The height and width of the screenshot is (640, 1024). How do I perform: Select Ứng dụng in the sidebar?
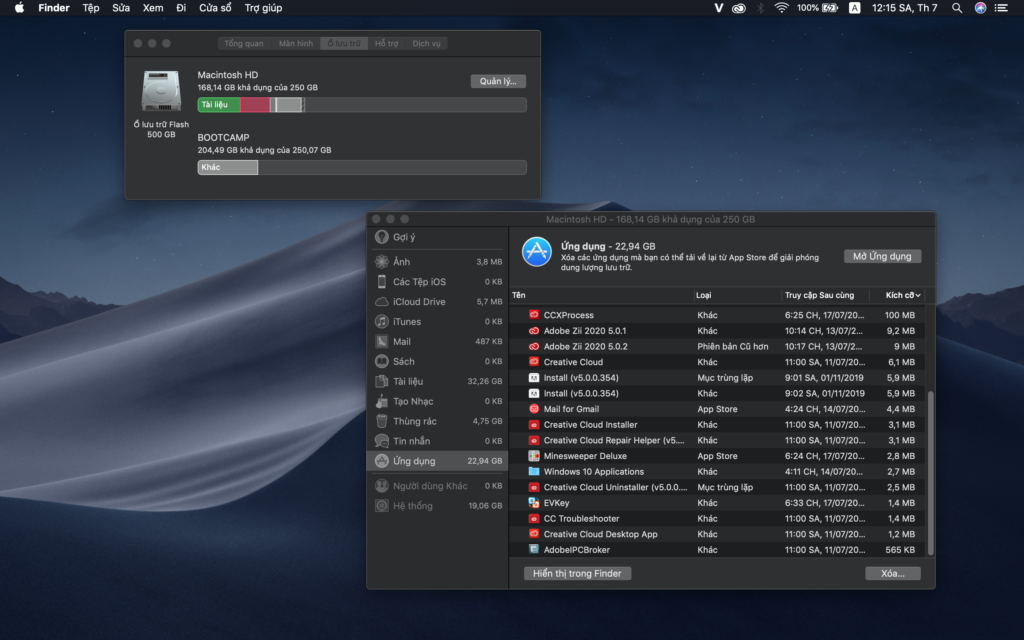tap(438, 461)
